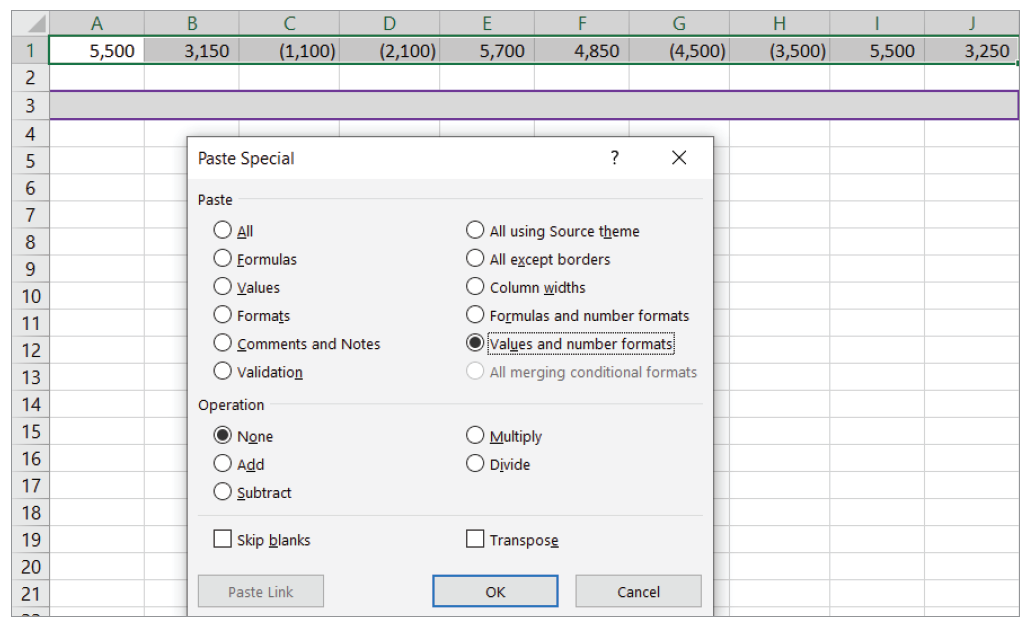The width and height of the screenshot is (1027, 627).
Task: Choose All except borders option
Action: coord(476,259)
